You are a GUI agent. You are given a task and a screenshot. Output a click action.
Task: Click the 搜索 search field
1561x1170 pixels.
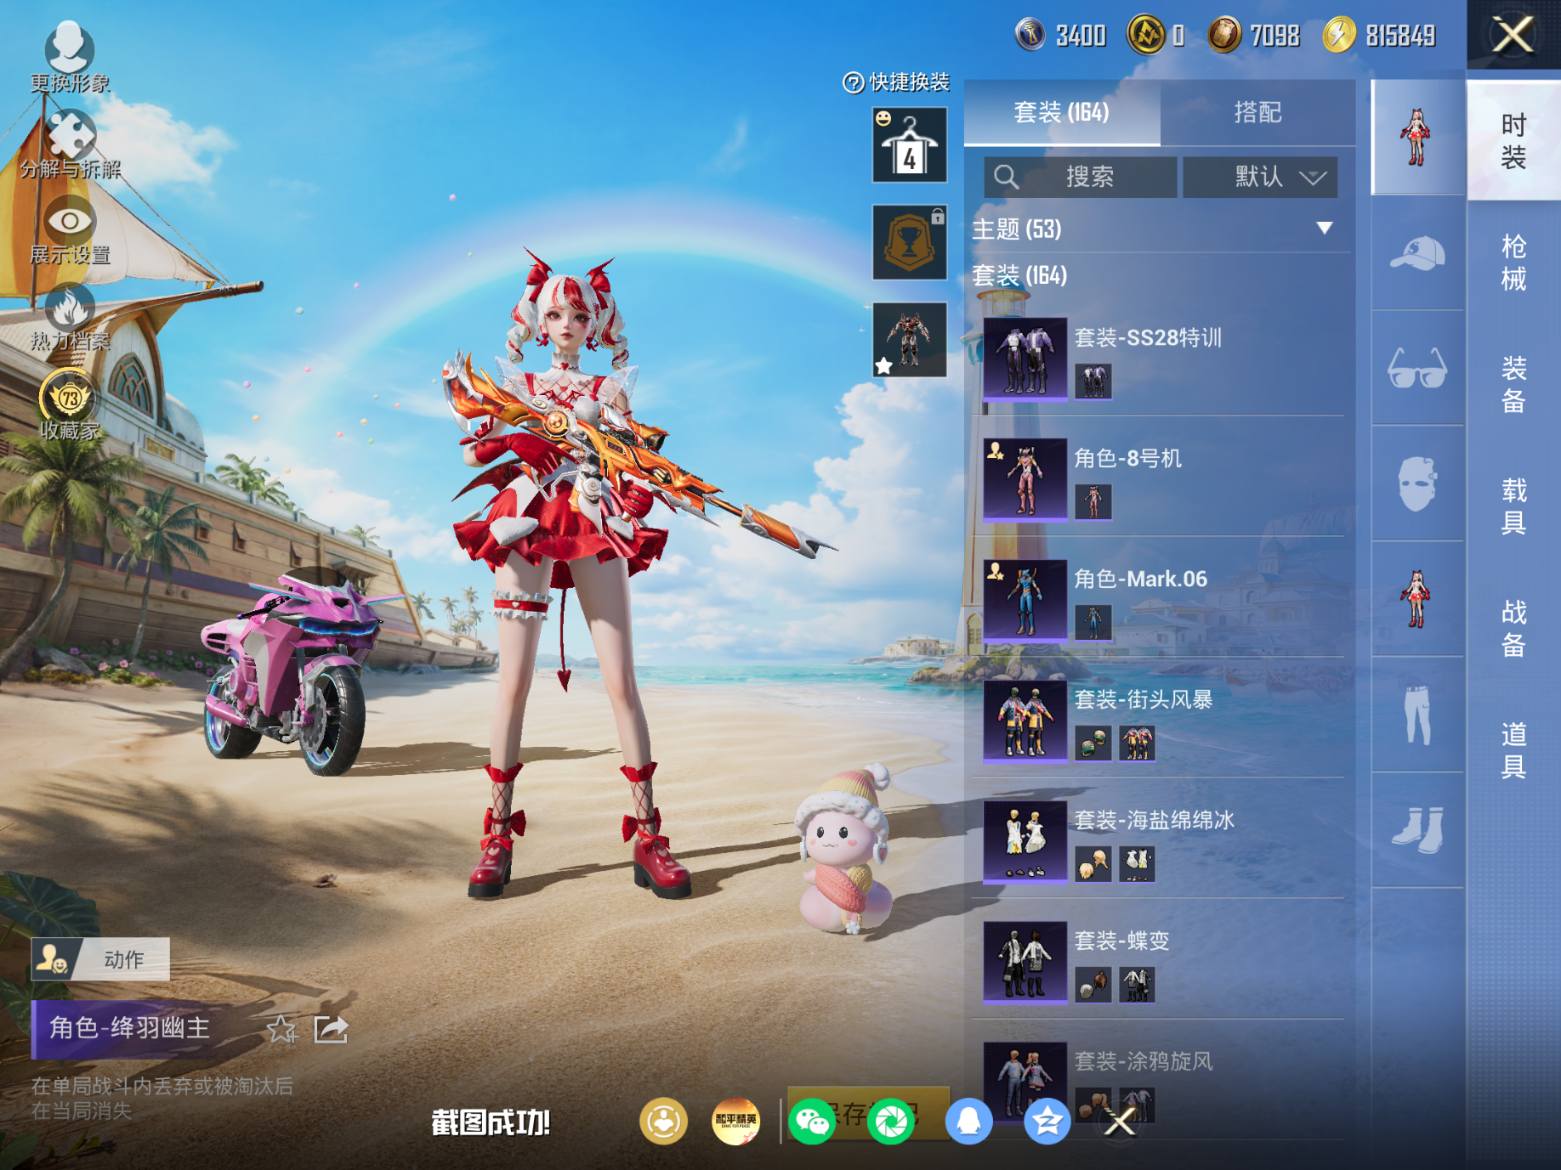1080,177
